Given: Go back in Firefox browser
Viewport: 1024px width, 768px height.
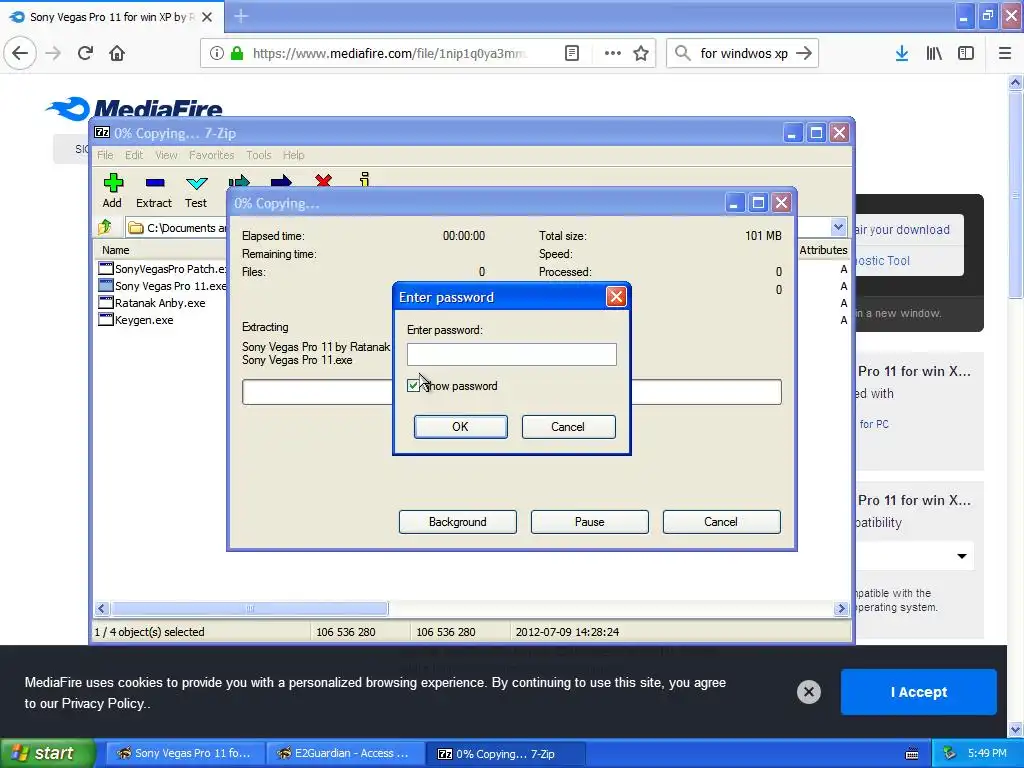Looking at the screenshot, I should (x=20, y=53).
